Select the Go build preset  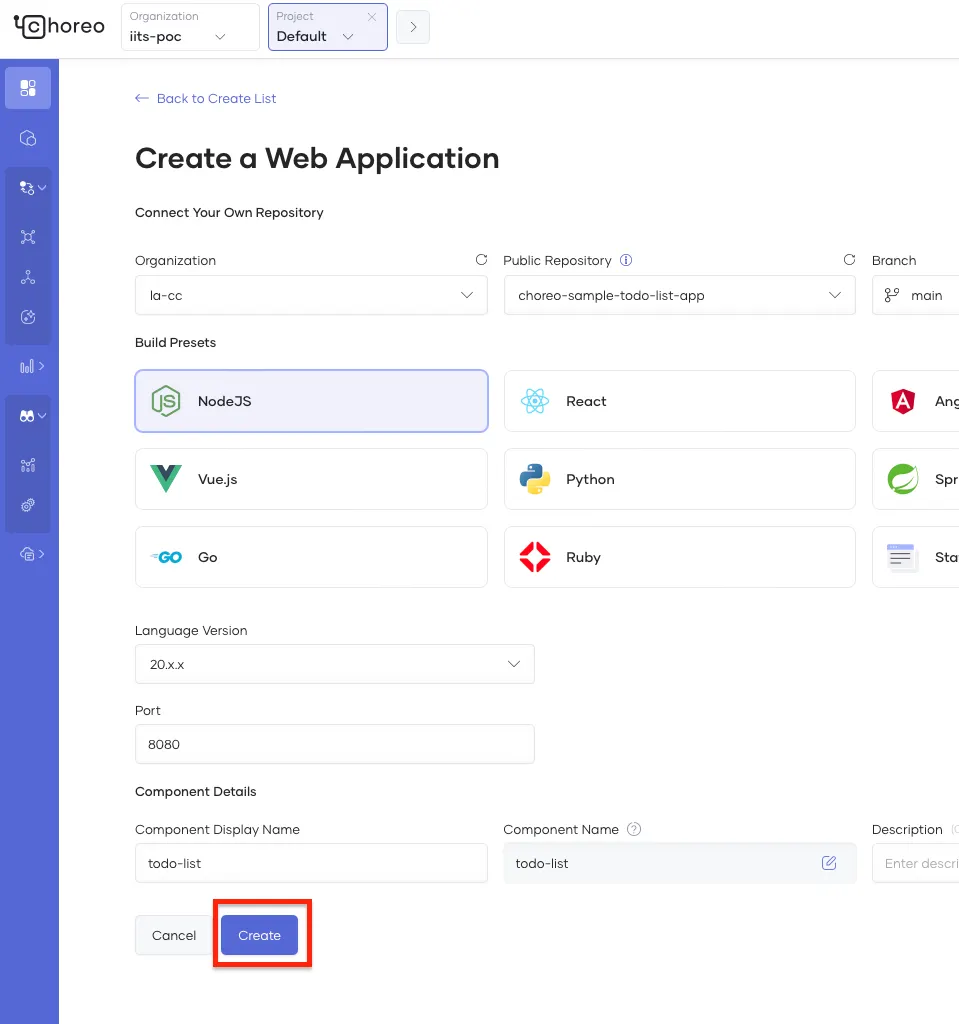click(311, 557)
